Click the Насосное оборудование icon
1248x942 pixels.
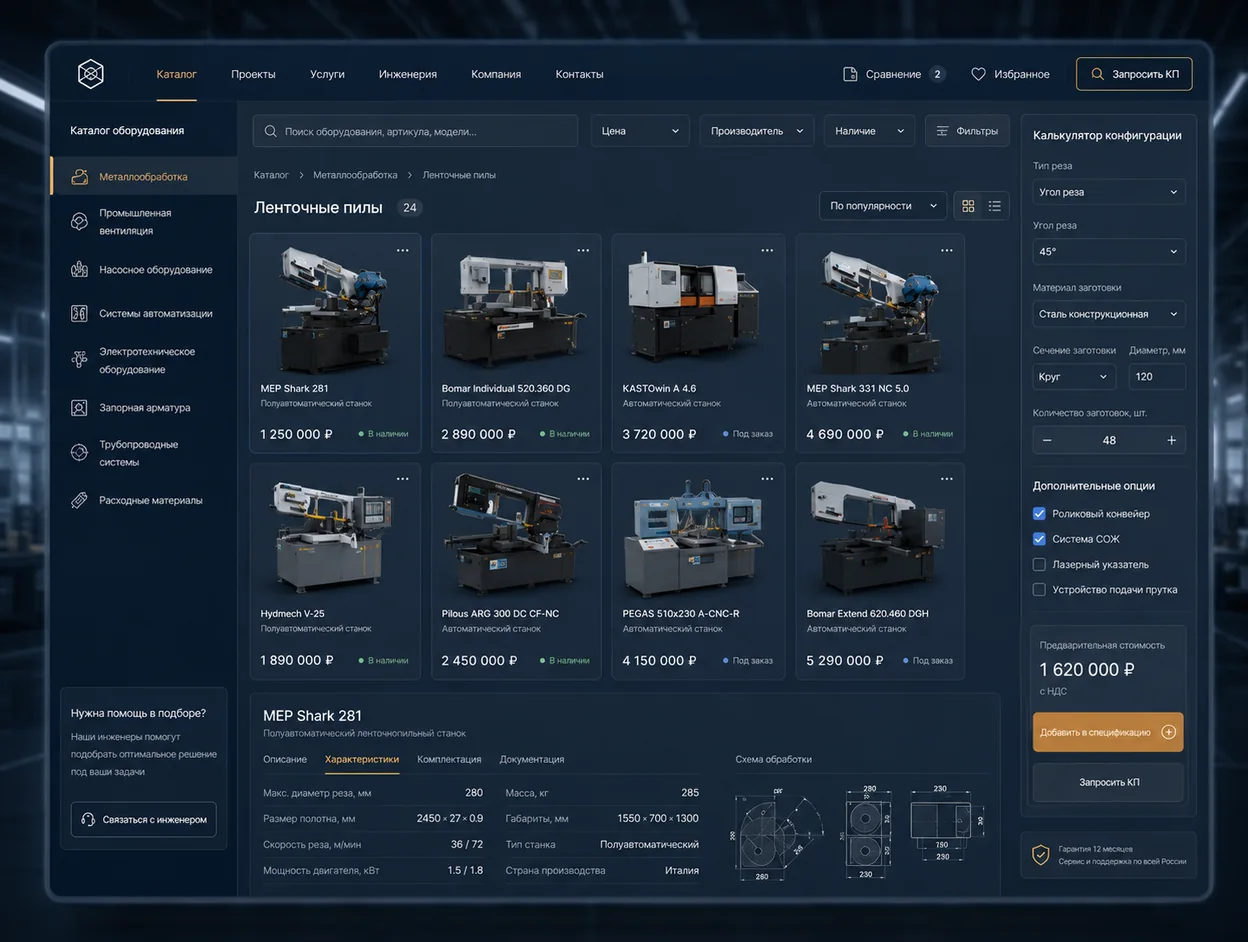pos(79,270)
